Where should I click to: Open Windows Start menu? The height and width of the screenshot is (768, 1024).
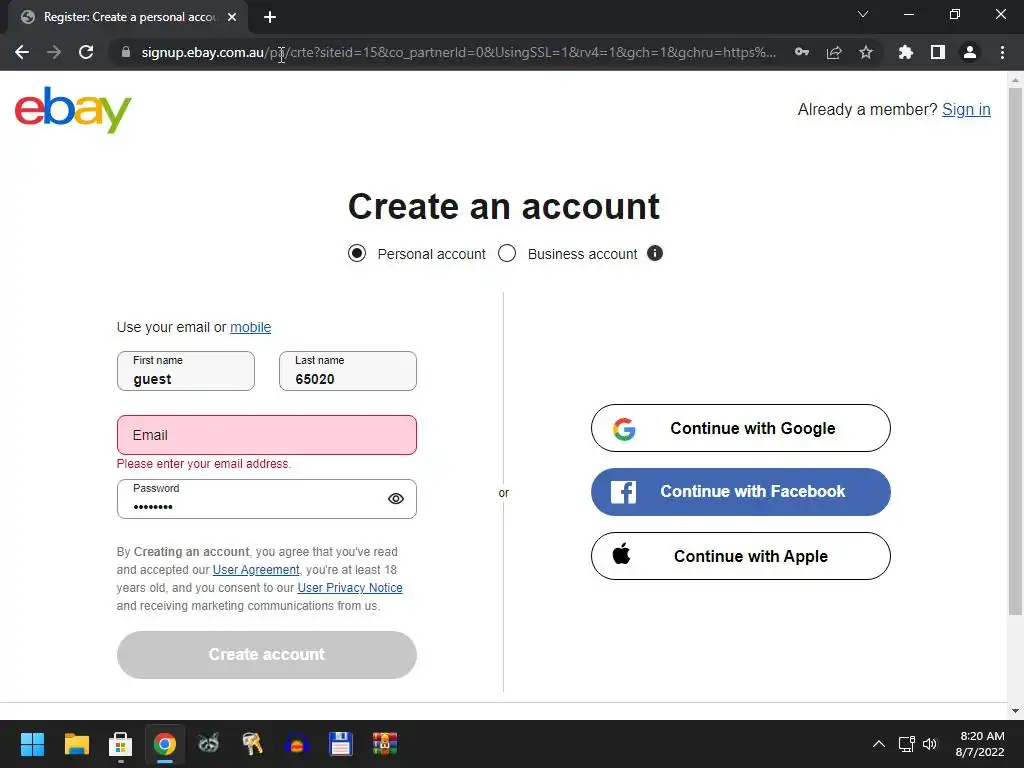click(x=32, y=744)
